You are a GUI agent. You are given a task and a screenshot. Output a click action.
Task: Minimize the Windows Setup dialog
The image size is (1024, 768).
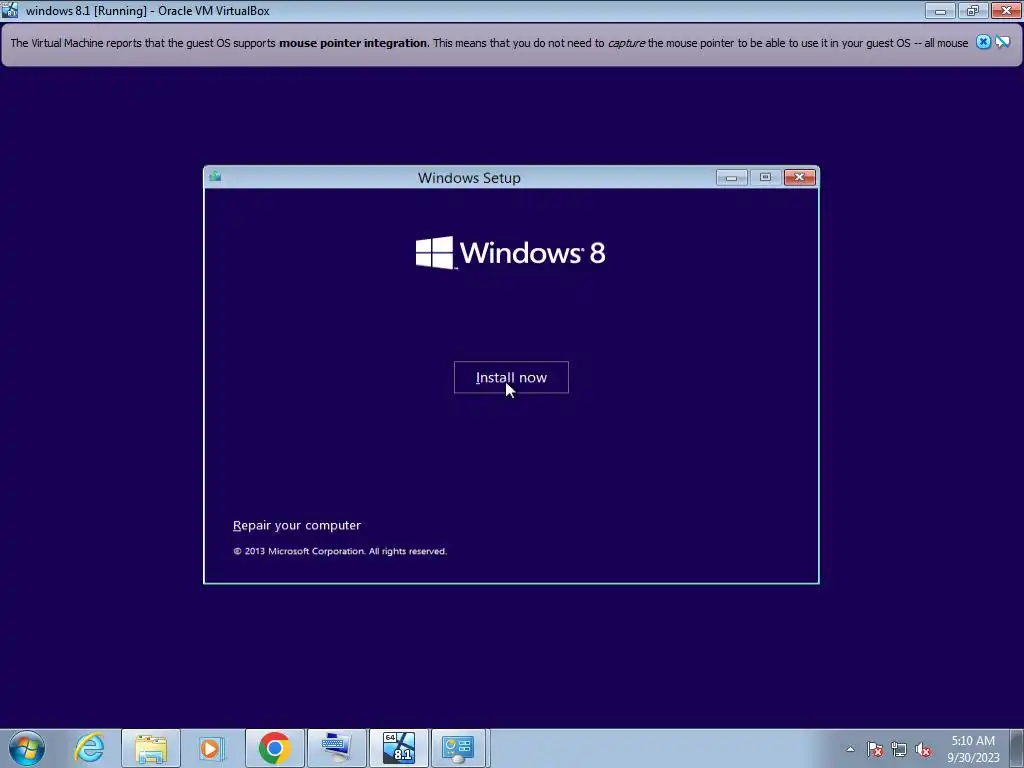(731, 177)
